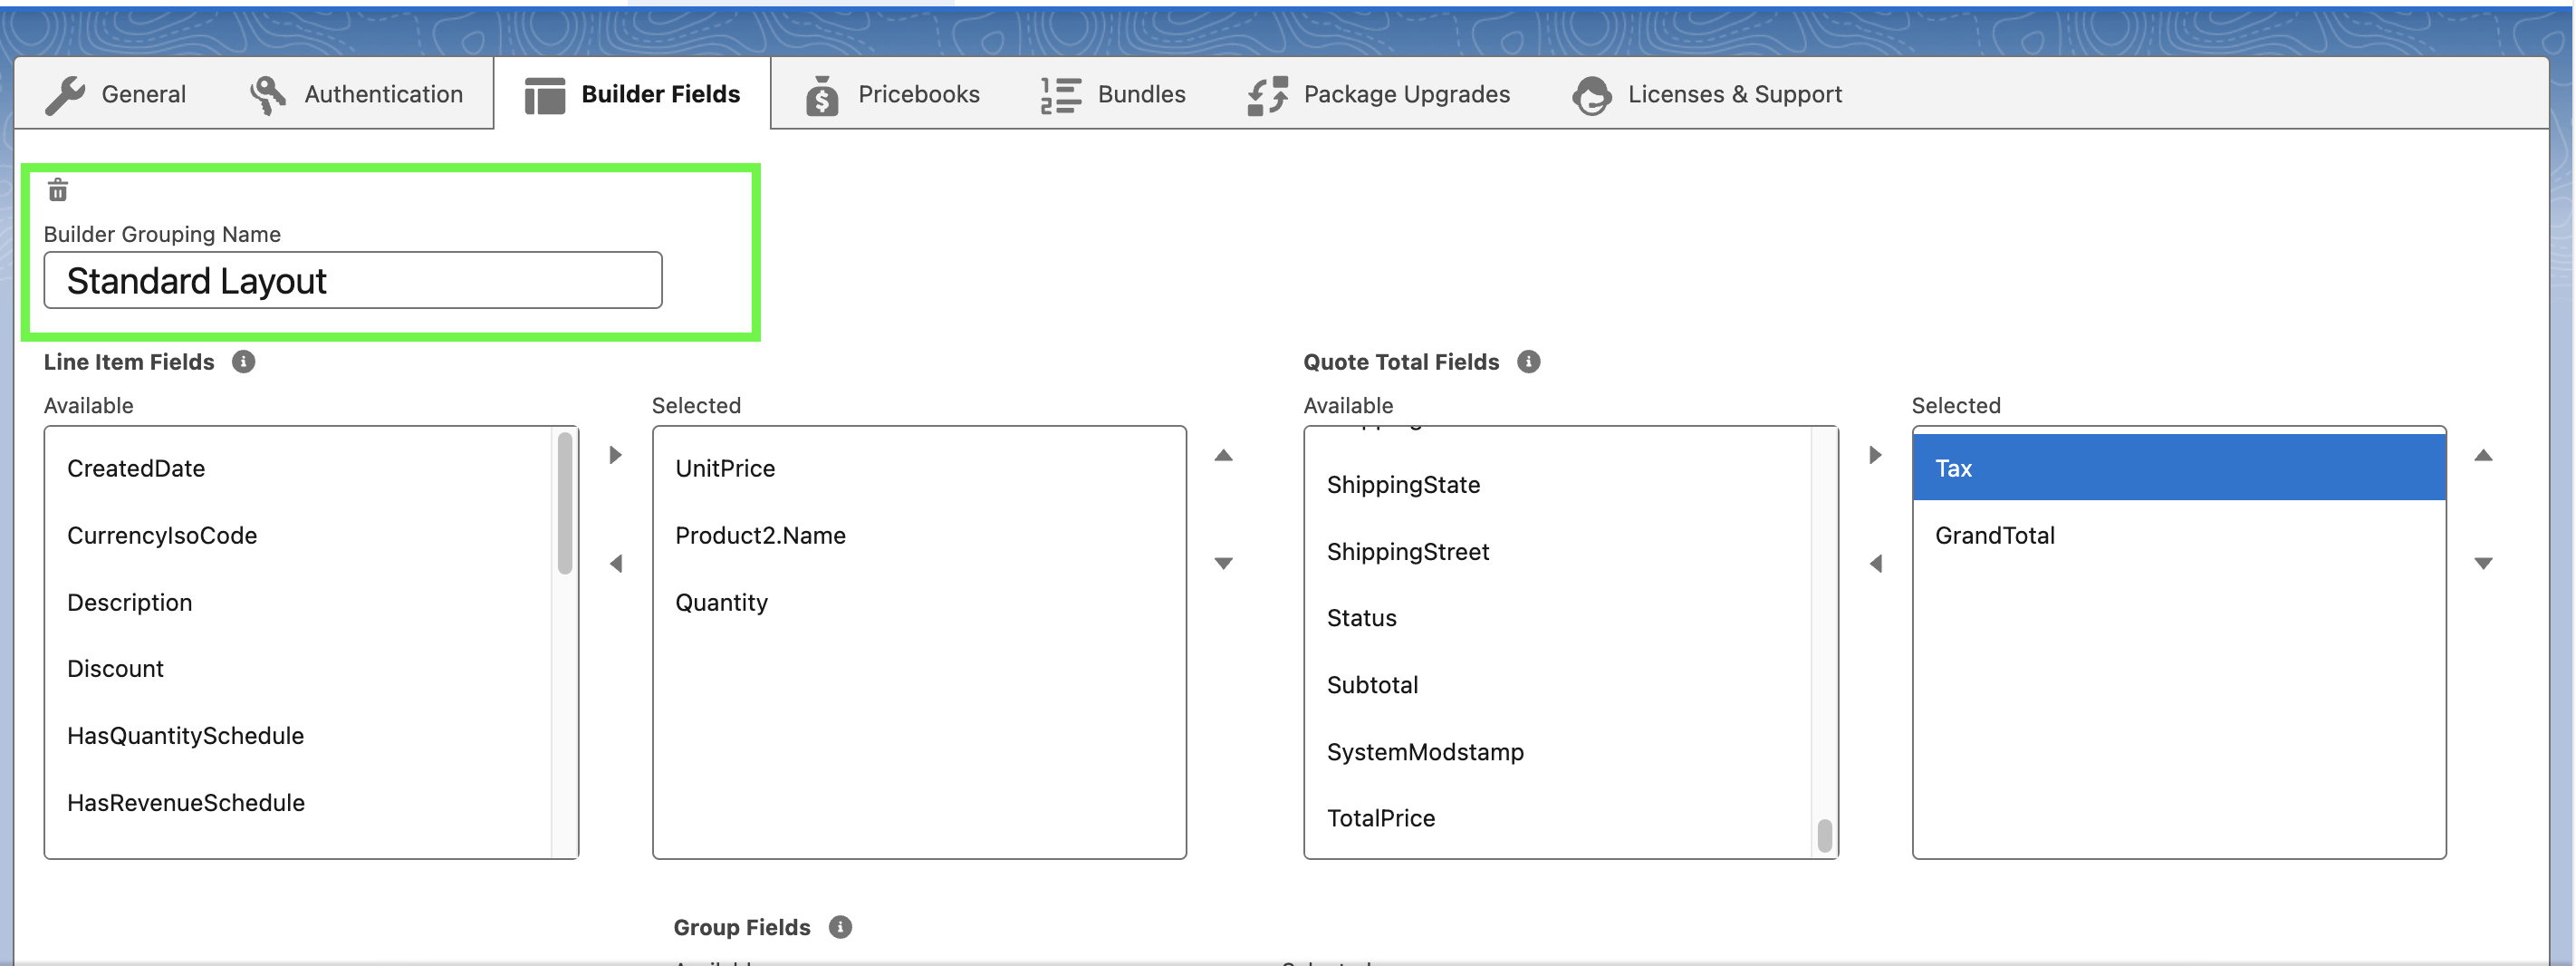Select GrandTotal in Quote Total Selected list

coord(1994,535)
